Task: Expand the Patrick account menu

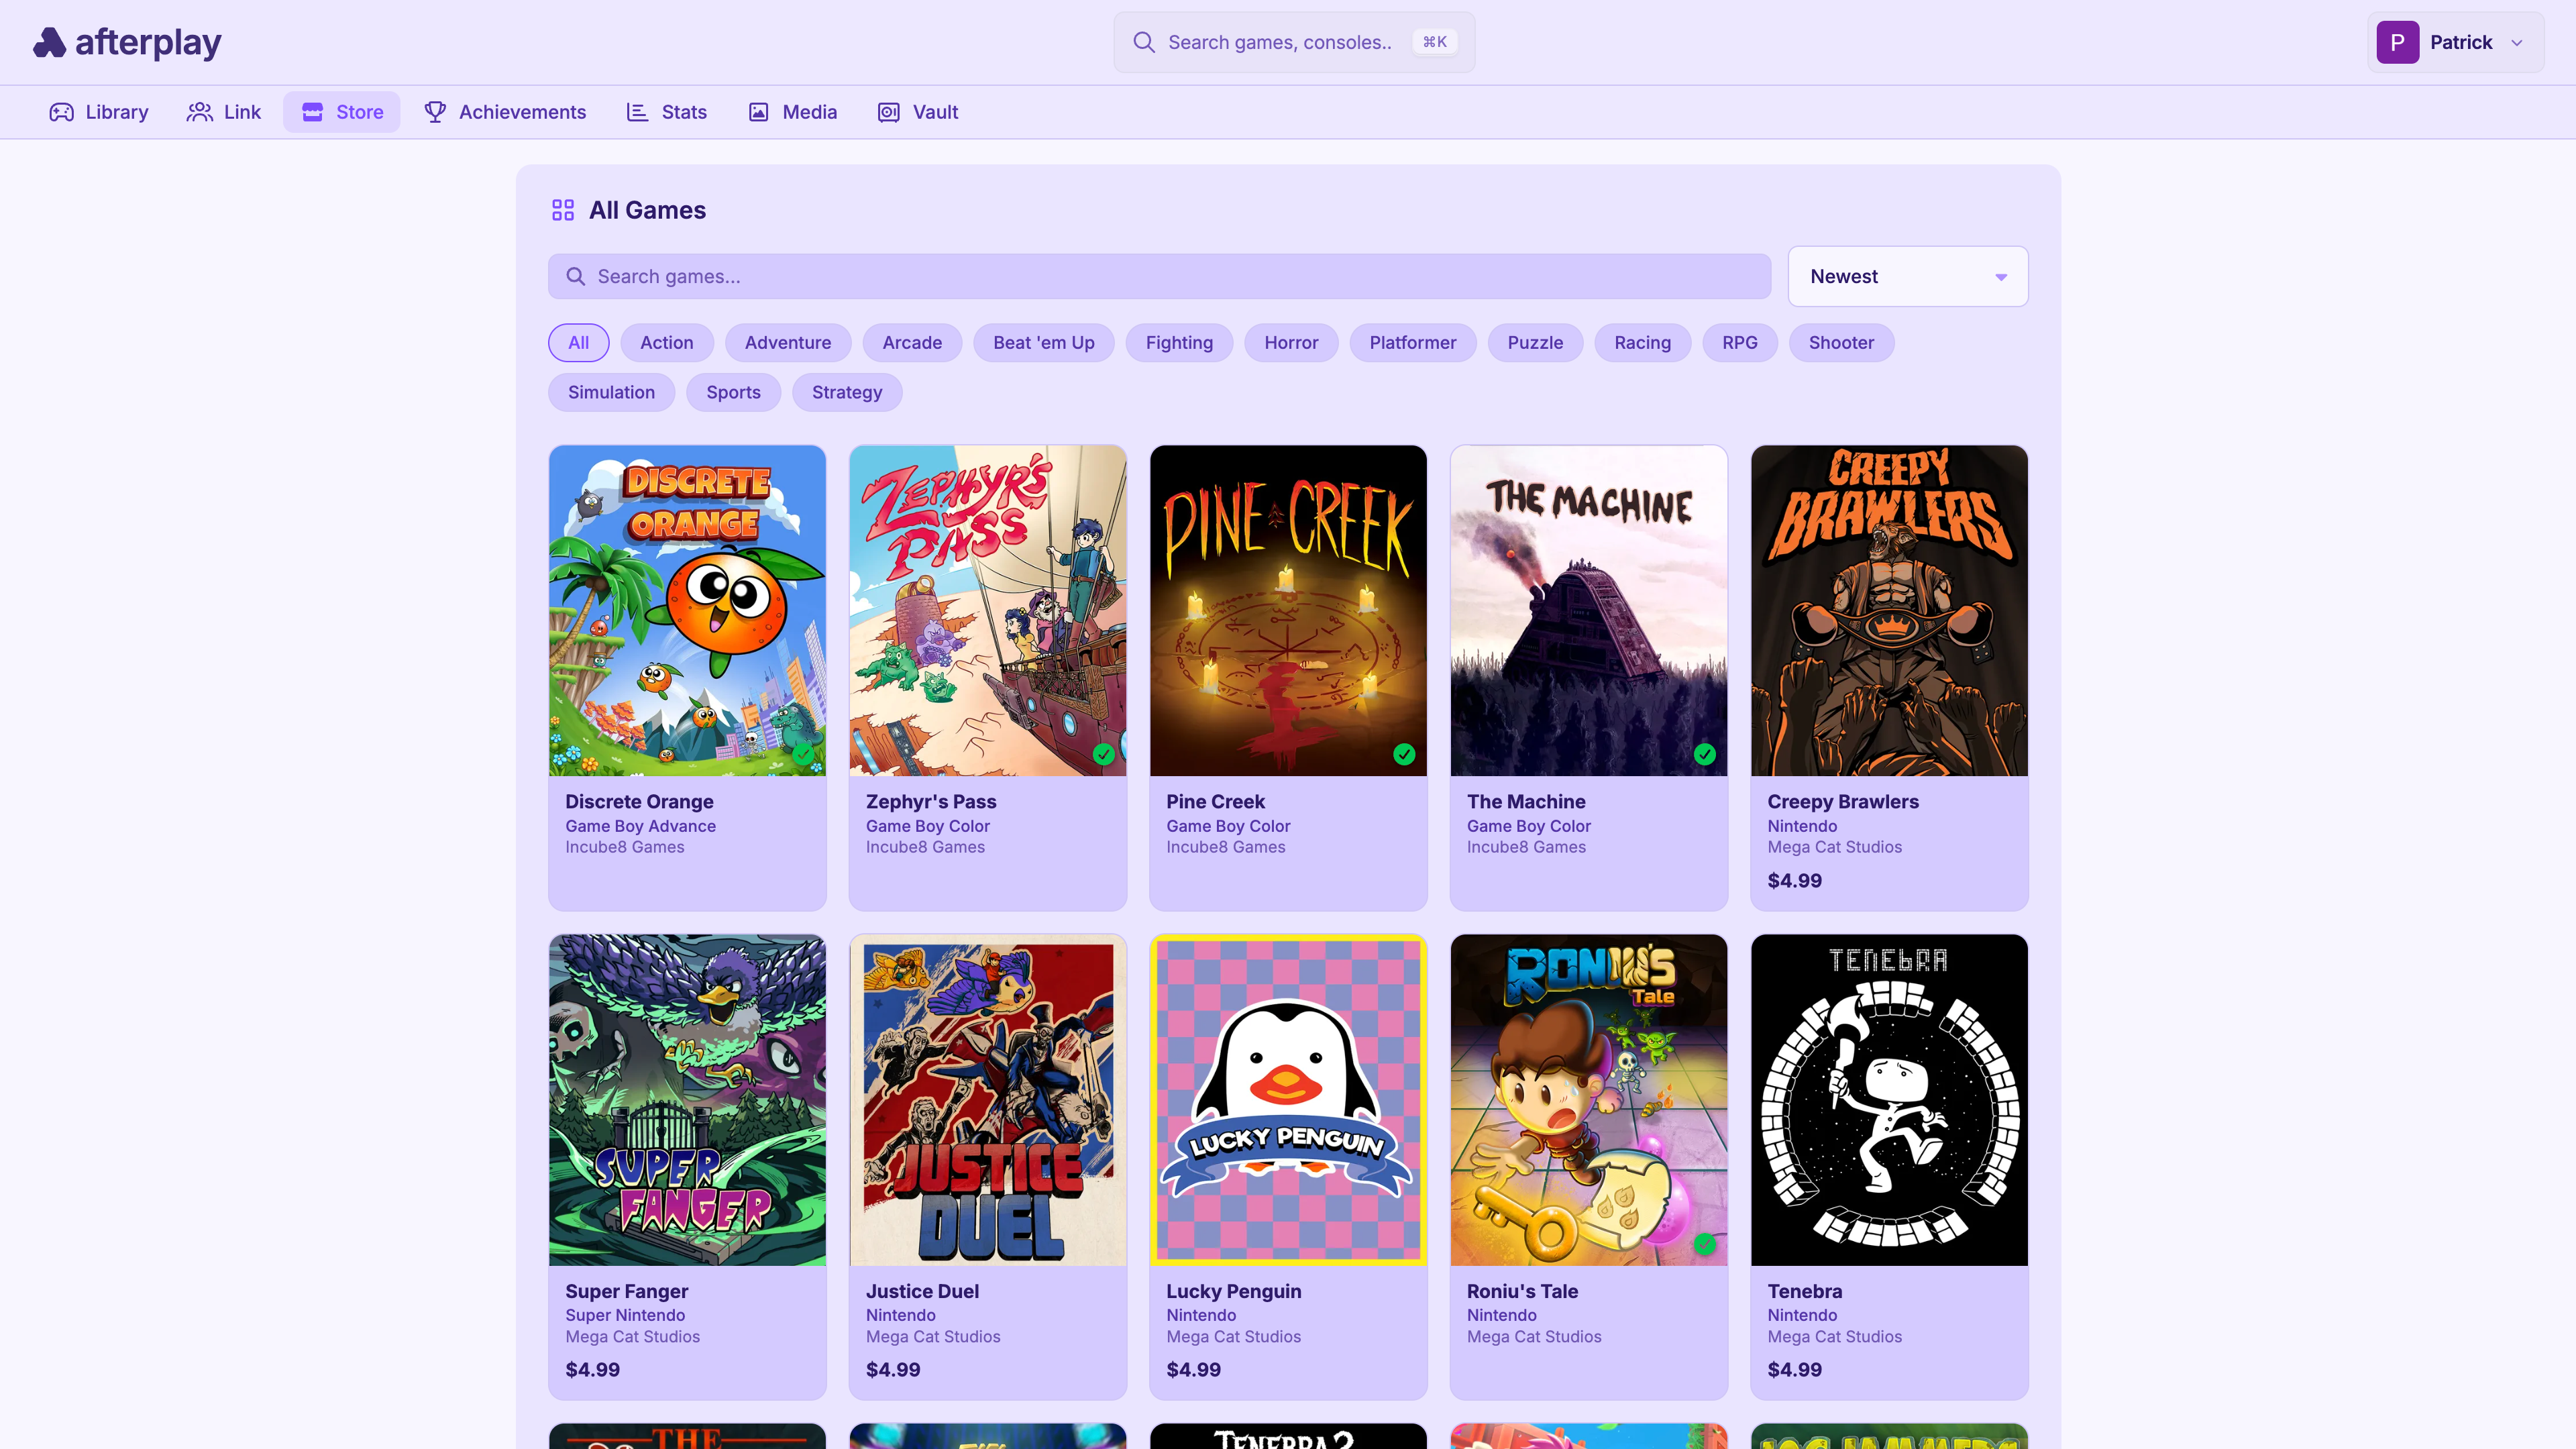Action: click(x=2455, y=42)
